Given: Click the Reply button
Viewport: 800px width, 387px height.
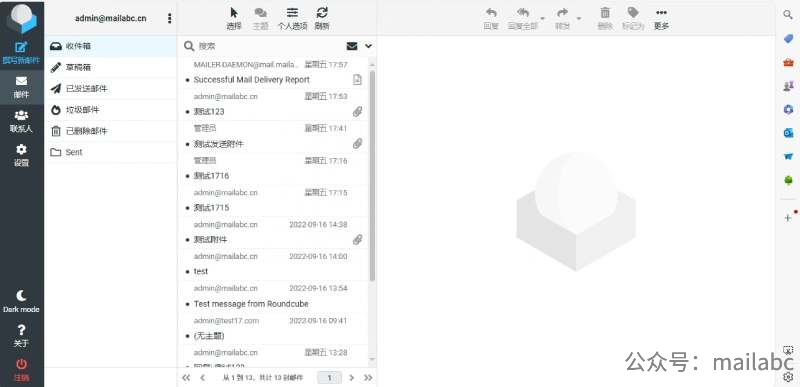Looking at the screenshot, I should 491,18.
